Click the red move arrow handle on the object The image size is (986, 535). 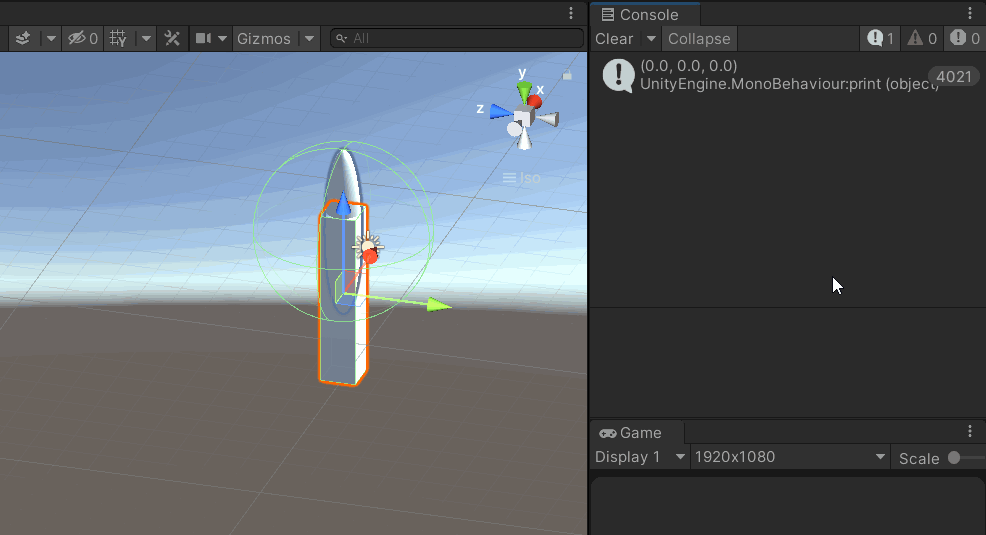[370, 256]
